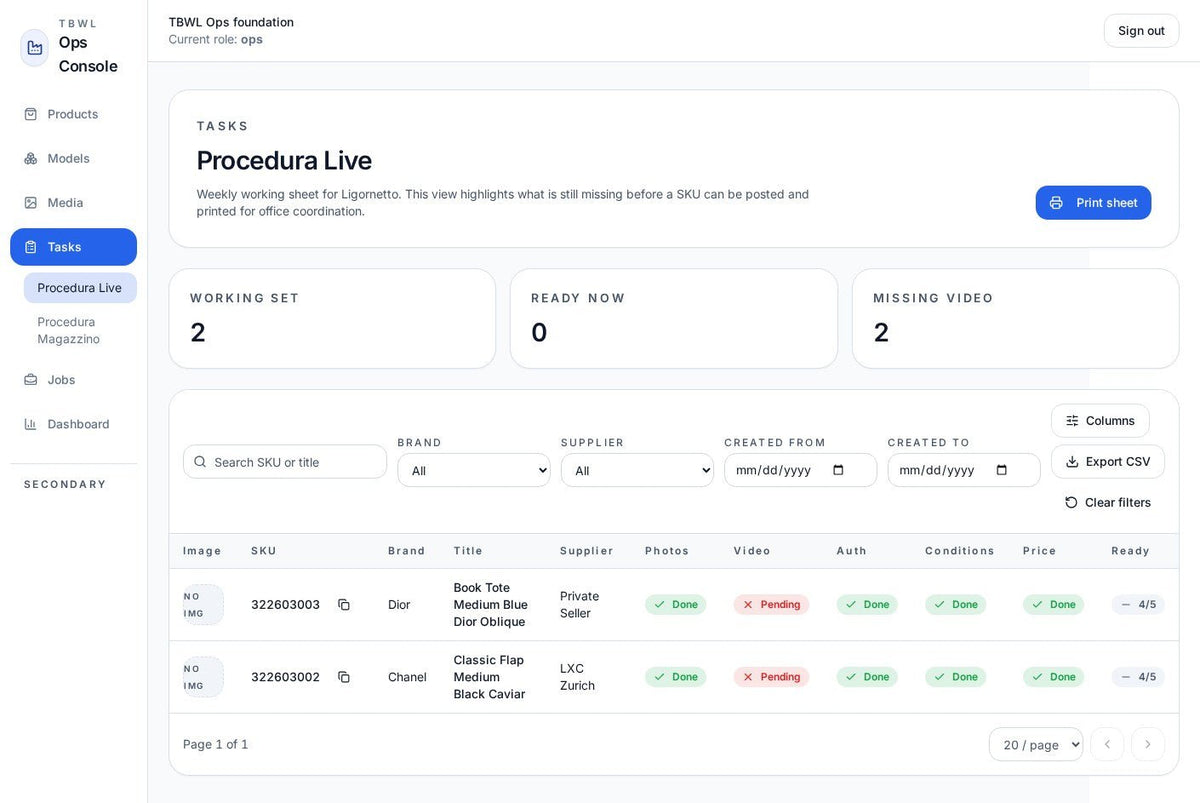
Task: Reset filters with Clear filters
Action: click(1108, 502)
